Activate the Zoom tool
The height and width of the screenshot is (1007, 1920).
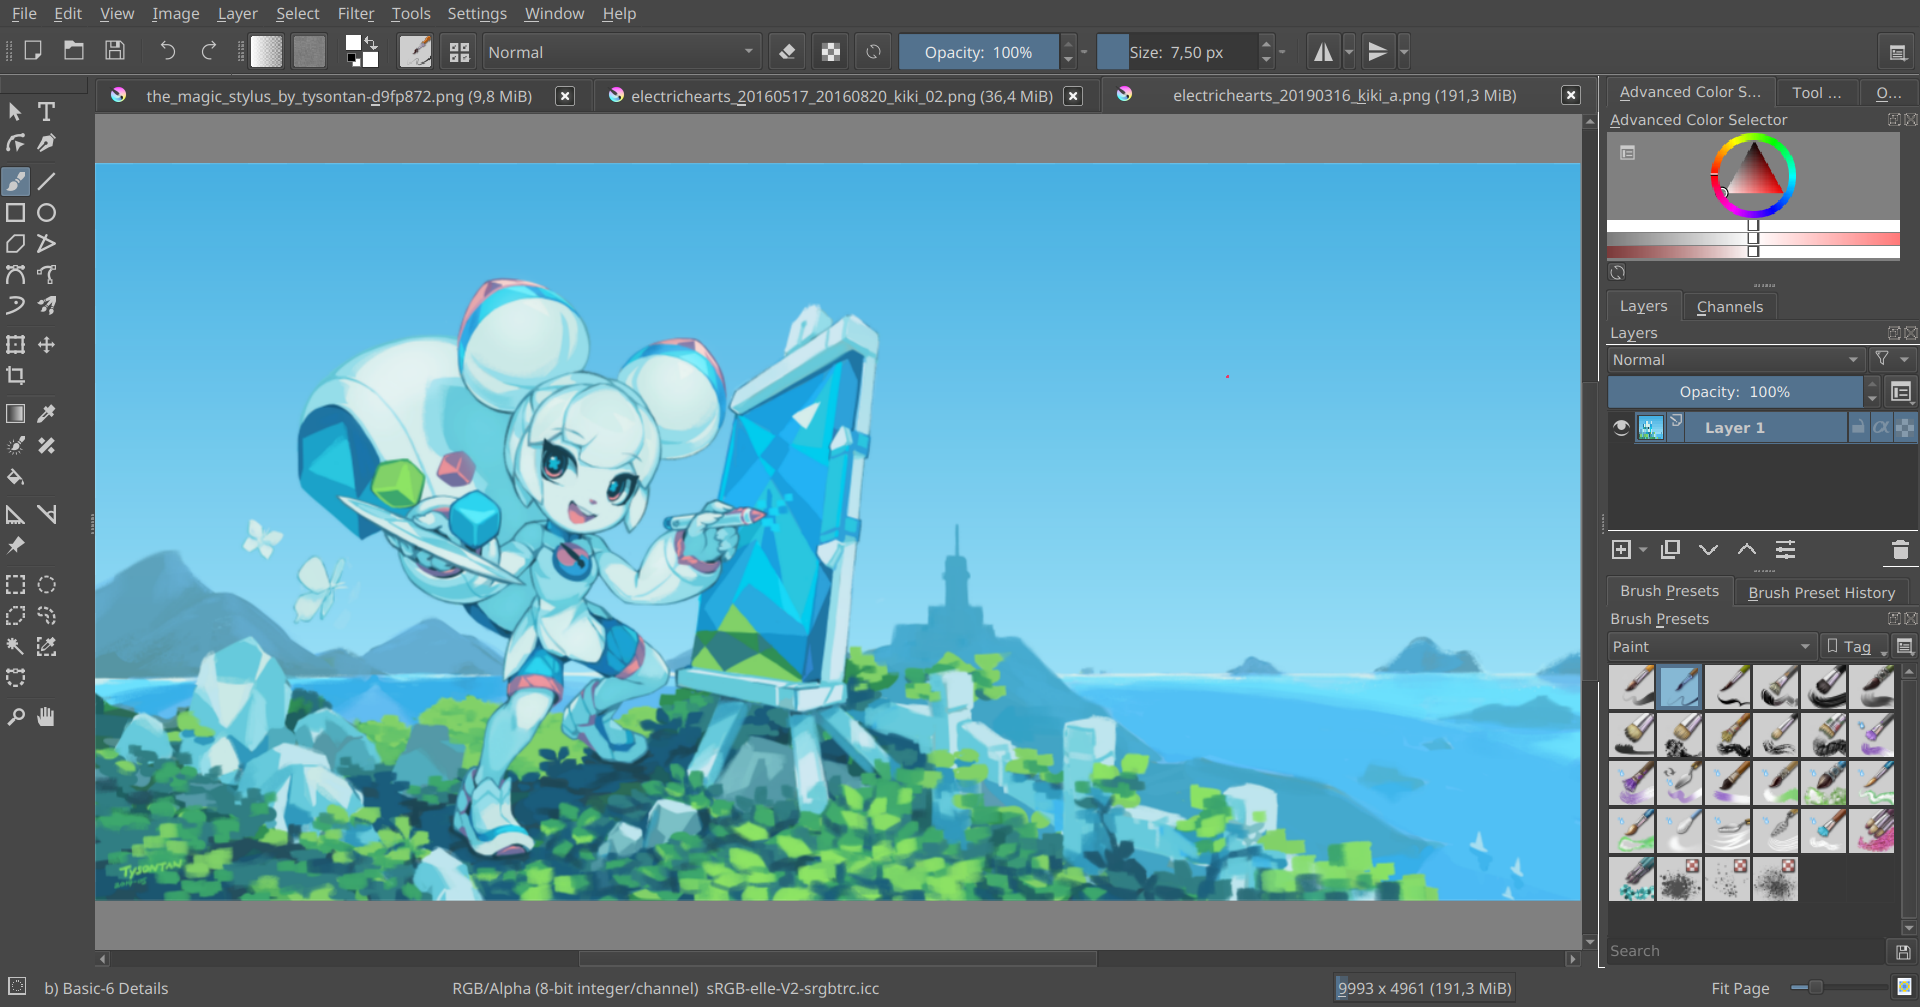pos(15,716)
